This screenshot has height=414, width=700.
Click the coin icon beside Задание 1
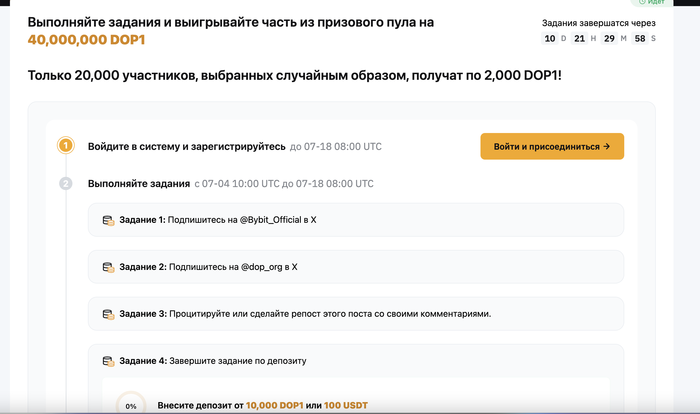coord(108,220)
